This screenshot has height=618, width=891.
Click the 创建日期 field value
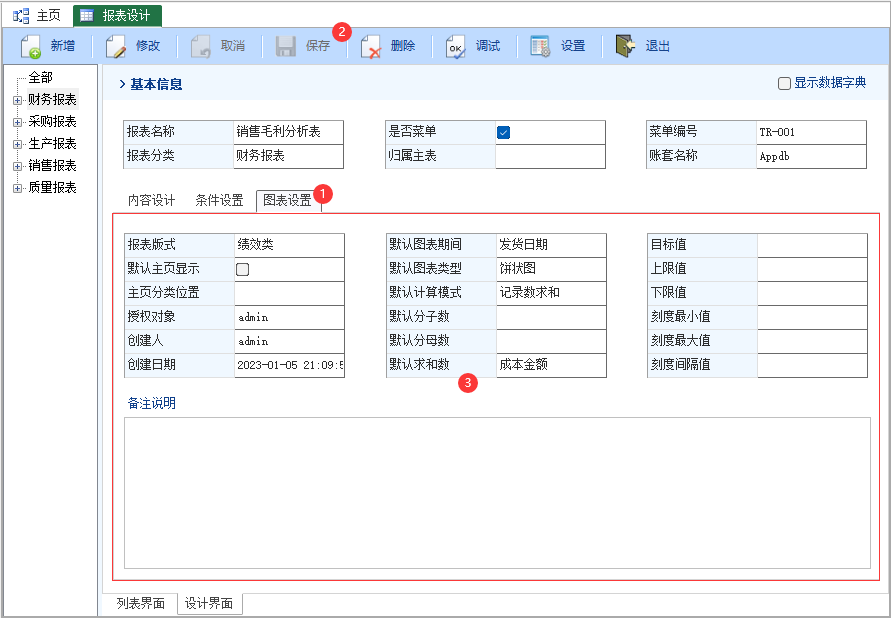point(289,365)
